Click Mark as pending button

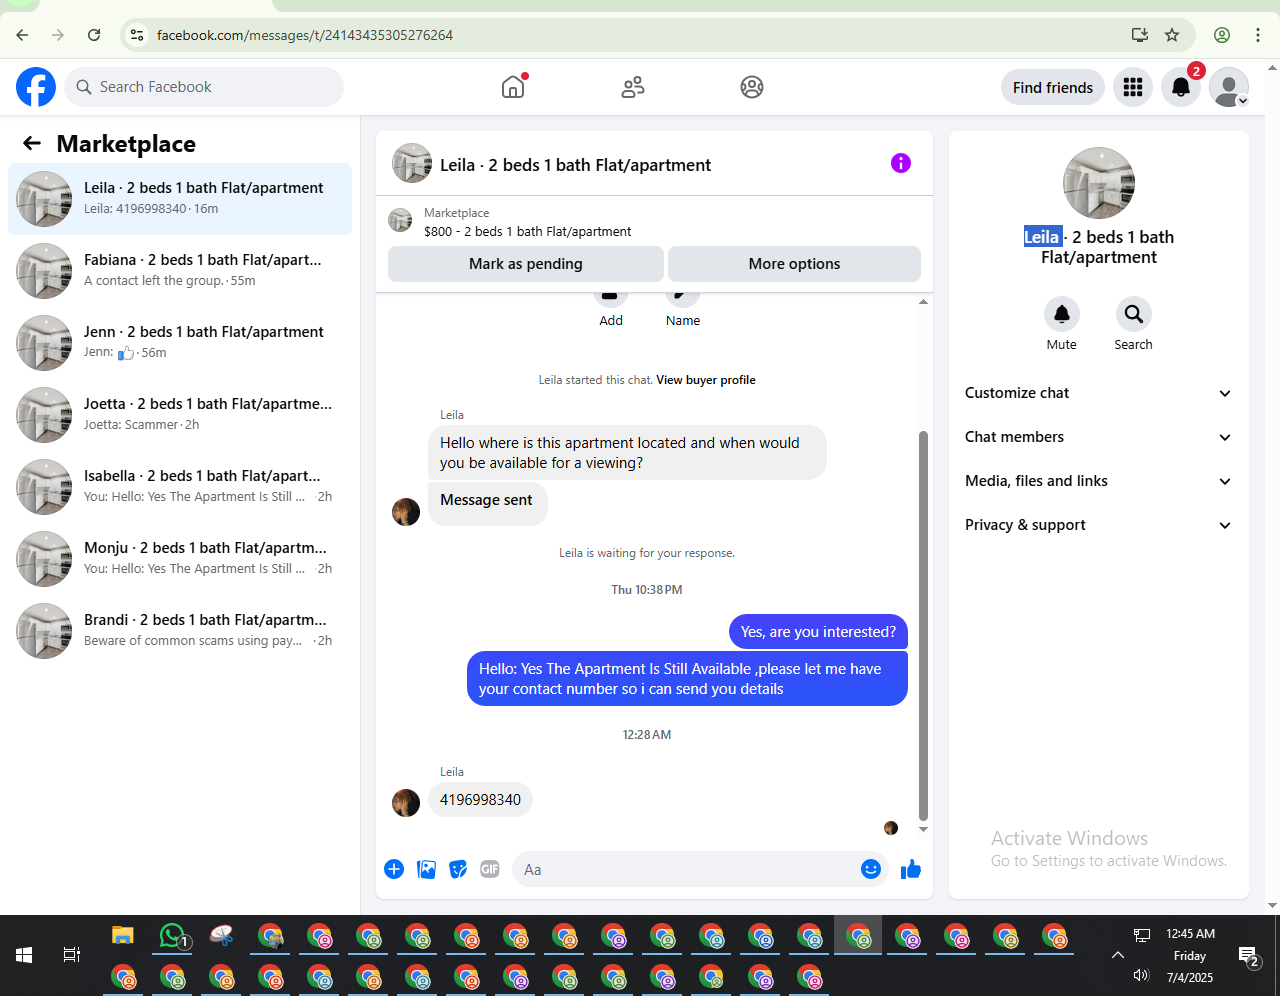tap(526, 264)
